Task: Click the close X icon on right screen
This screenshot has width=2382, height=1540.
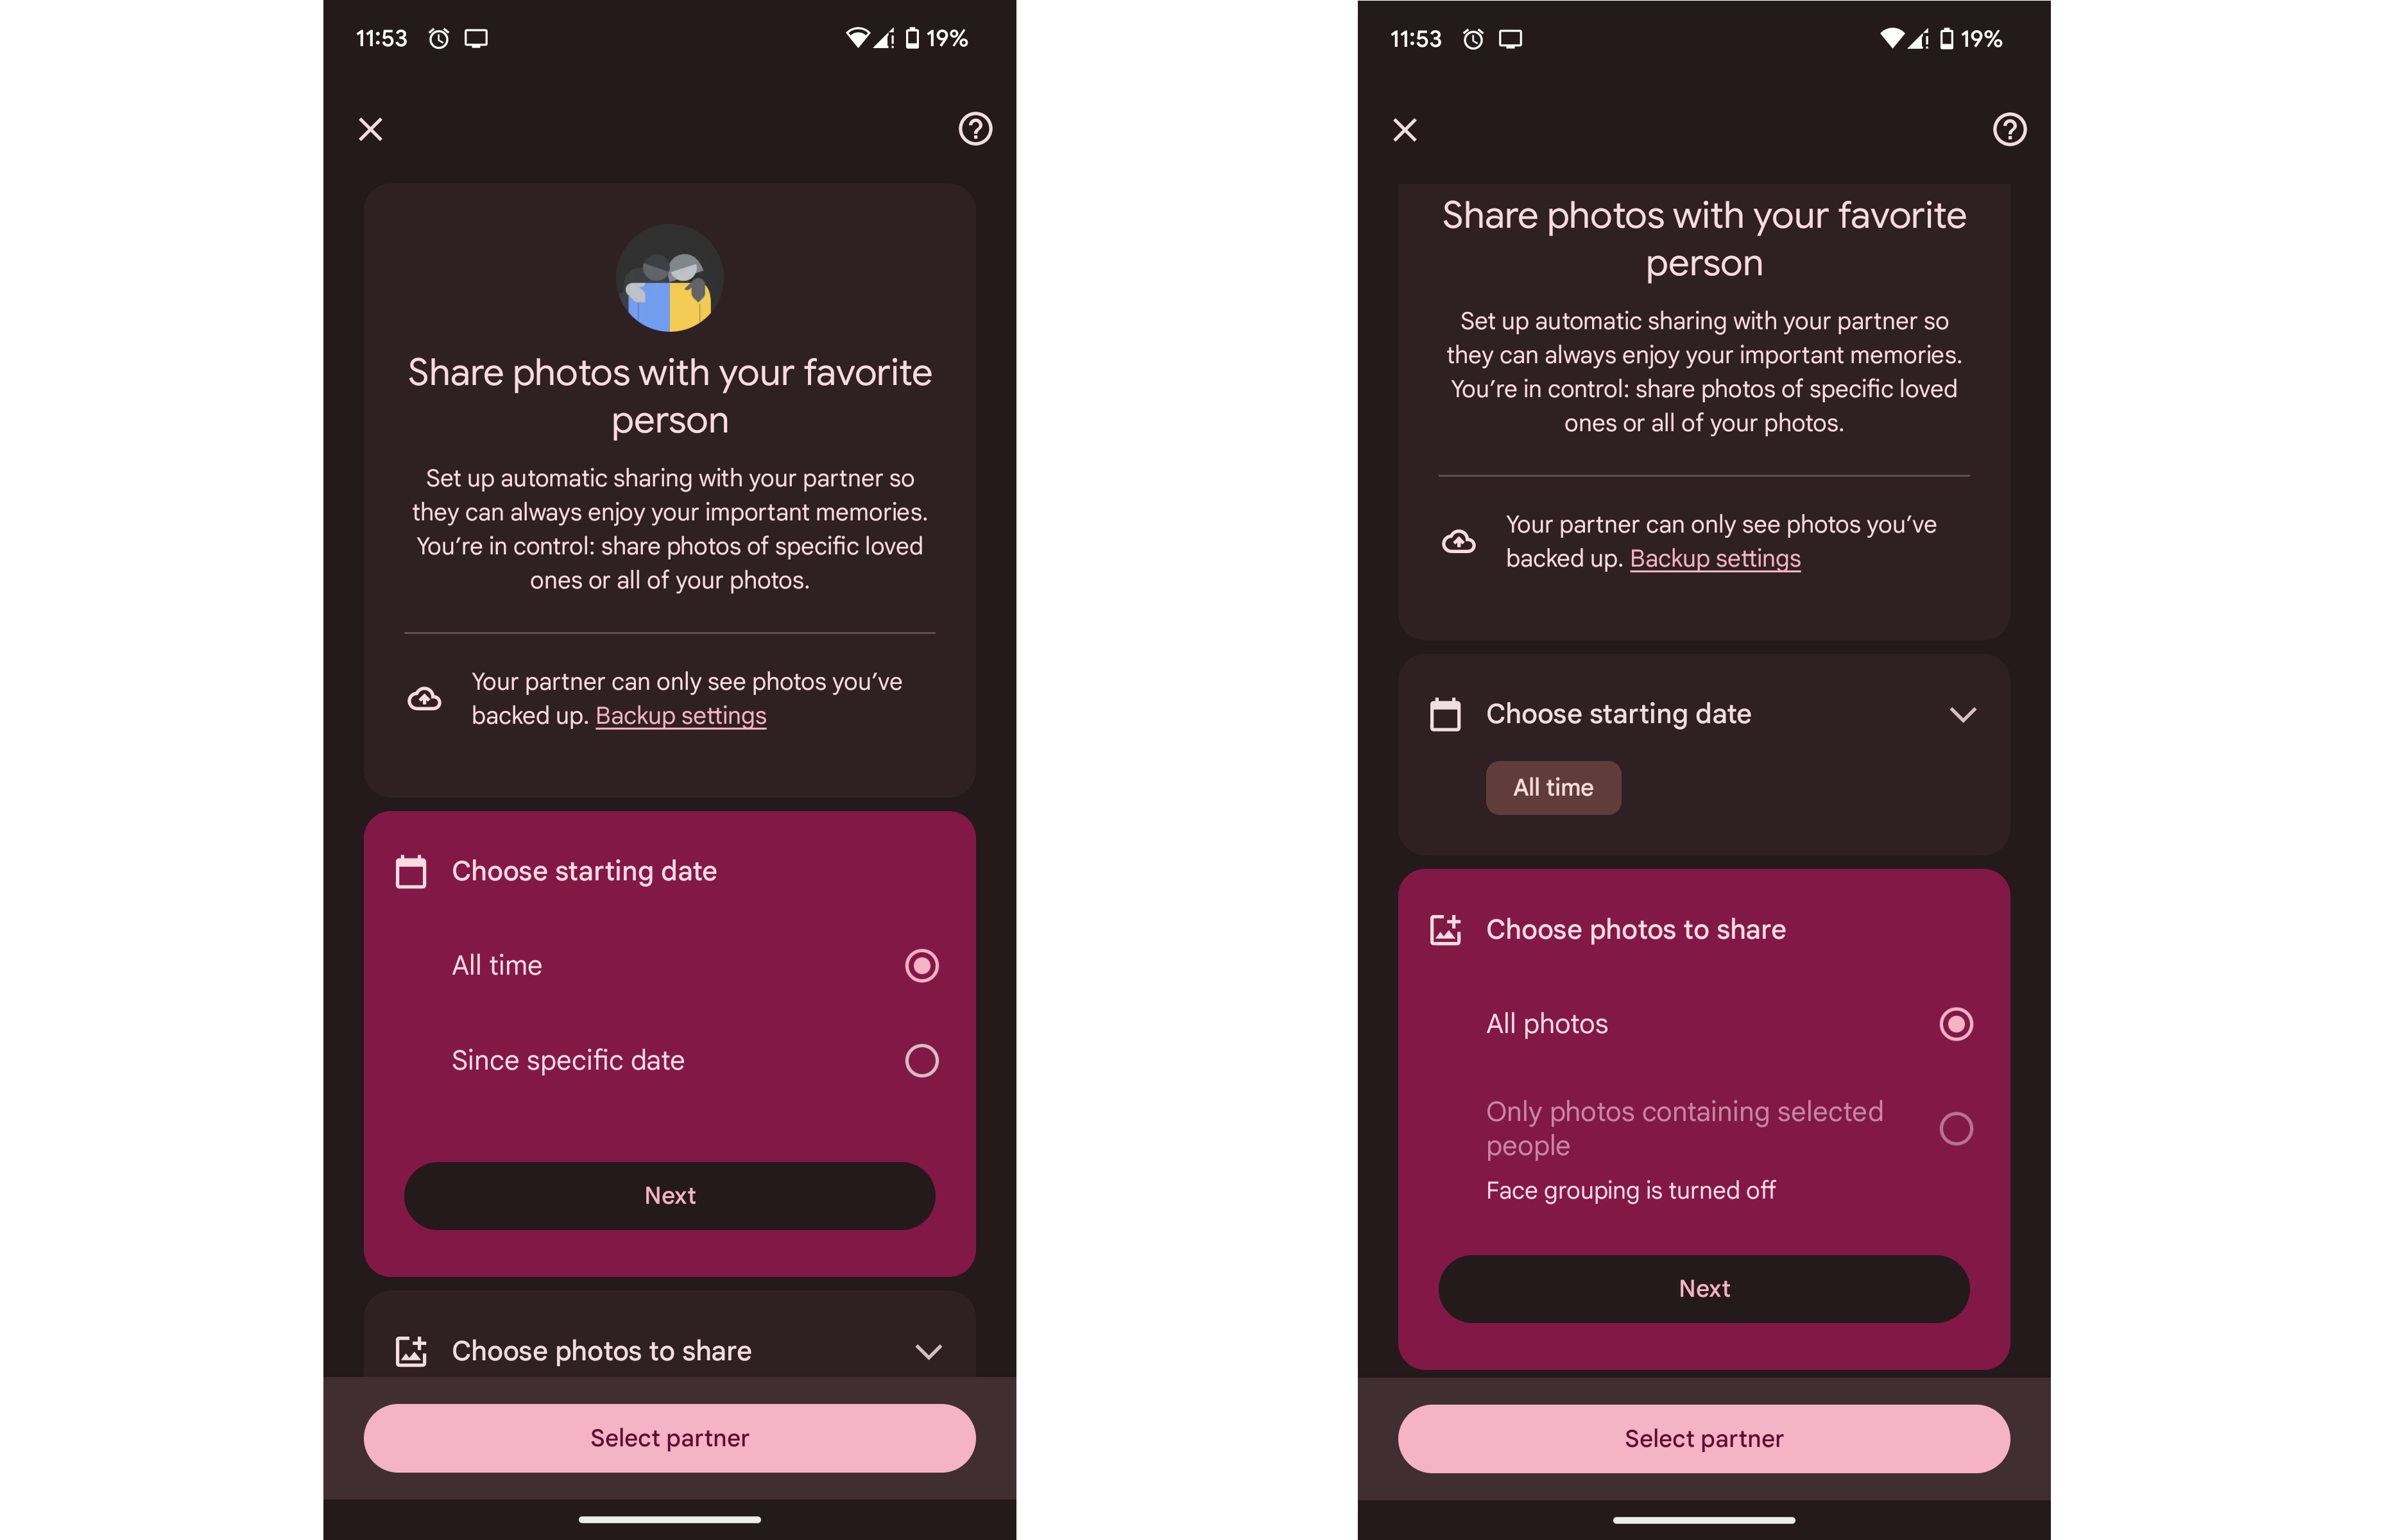Action: [1405, 127]
